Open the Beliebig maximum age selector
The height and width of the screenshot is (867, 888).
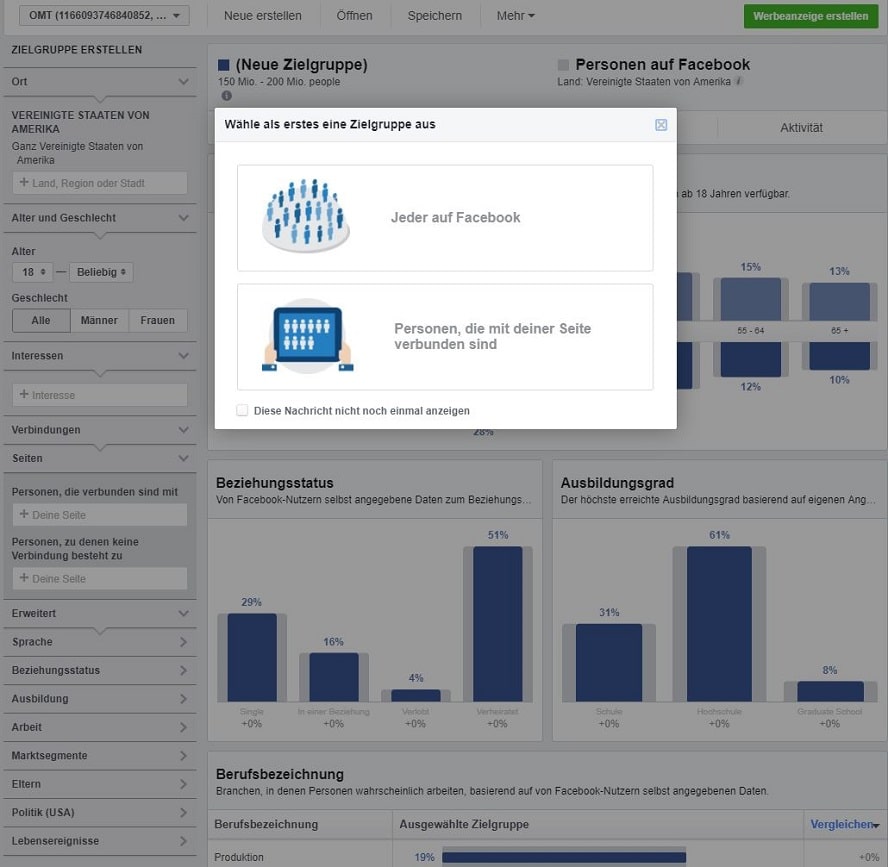click(101, 272)
